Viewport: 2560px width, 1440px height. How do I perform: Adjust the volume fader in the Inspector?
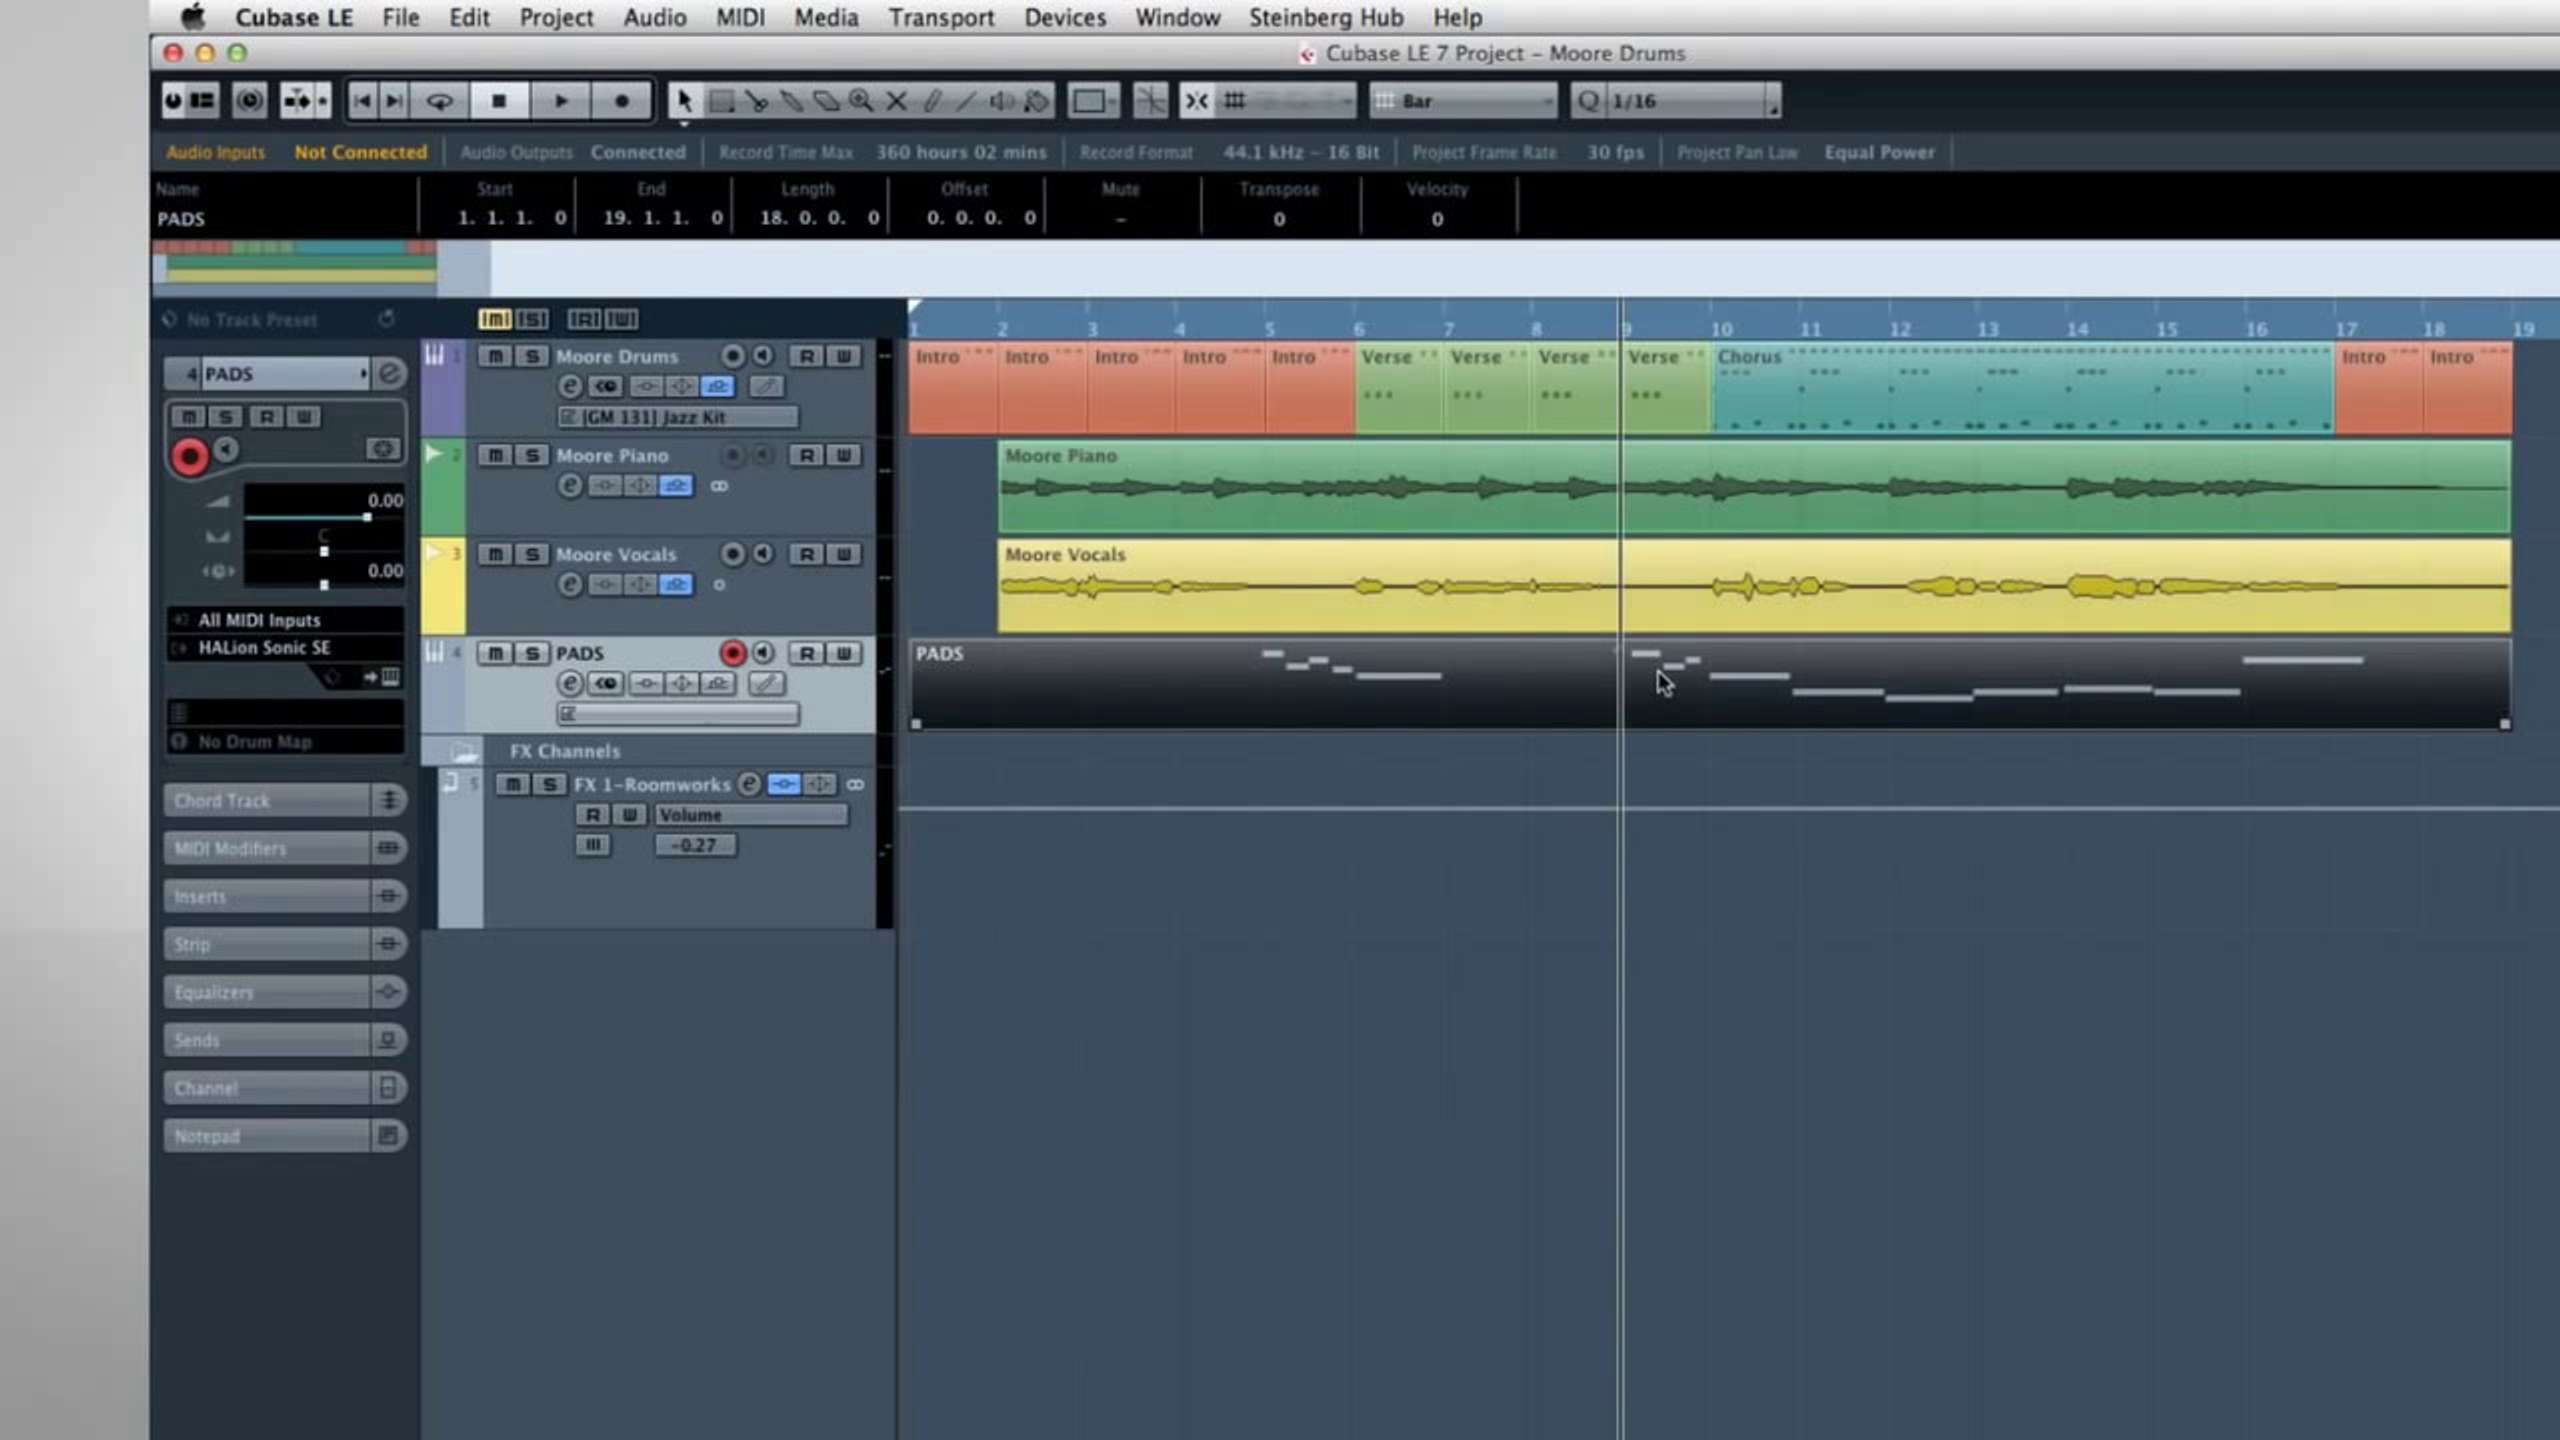tap(366, 517)
